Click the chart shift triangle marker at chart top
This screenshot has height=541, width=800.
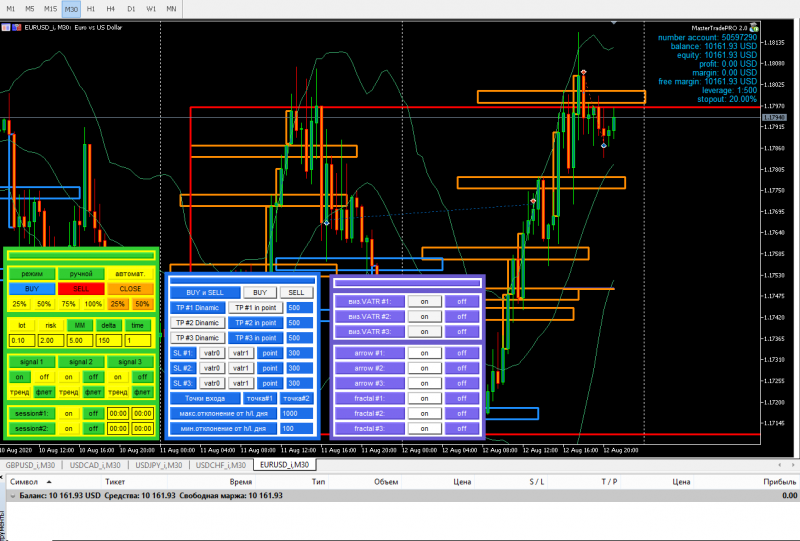pyautogui.click(x=614, y=23)
